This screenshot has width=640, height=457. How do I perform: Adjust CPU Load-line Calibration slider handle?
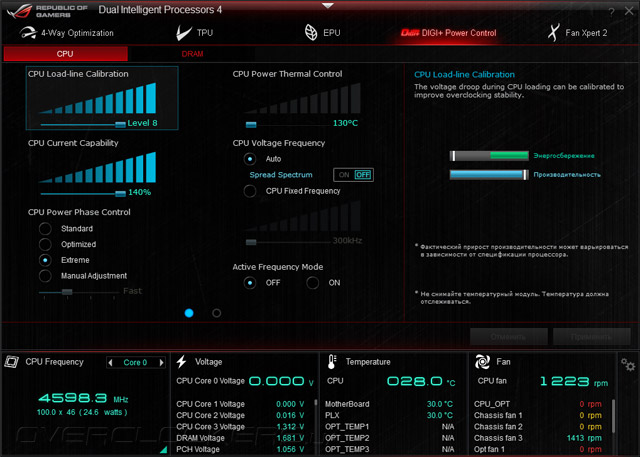click(x=120, y=124)
